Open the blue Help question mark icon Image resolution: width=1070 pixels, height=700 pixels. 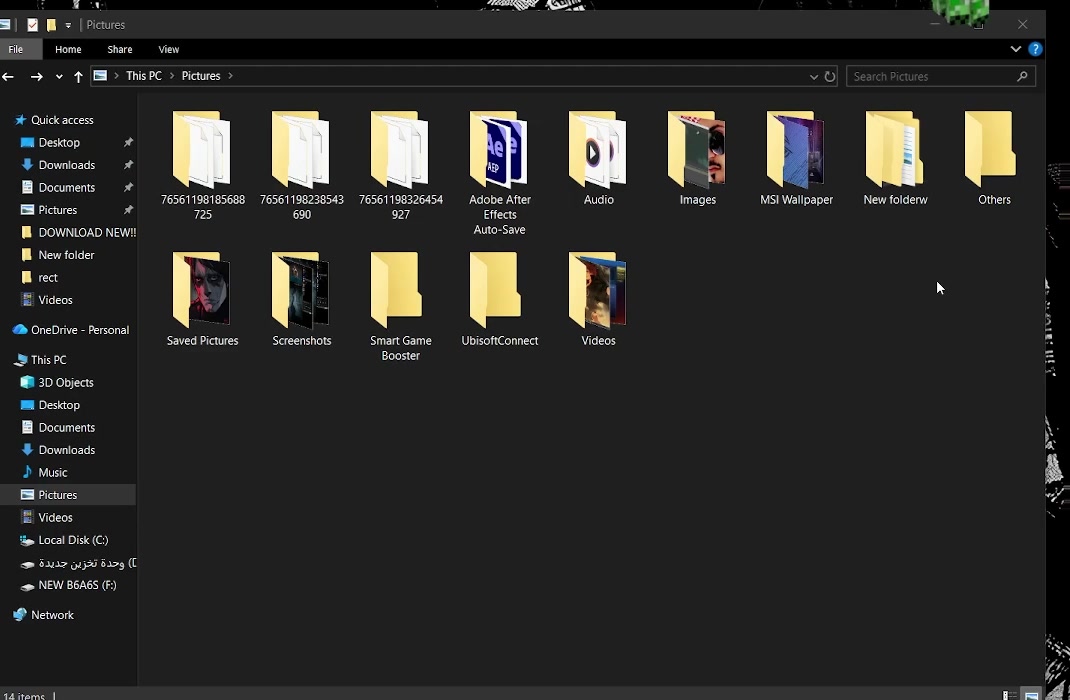point(1035,49)
